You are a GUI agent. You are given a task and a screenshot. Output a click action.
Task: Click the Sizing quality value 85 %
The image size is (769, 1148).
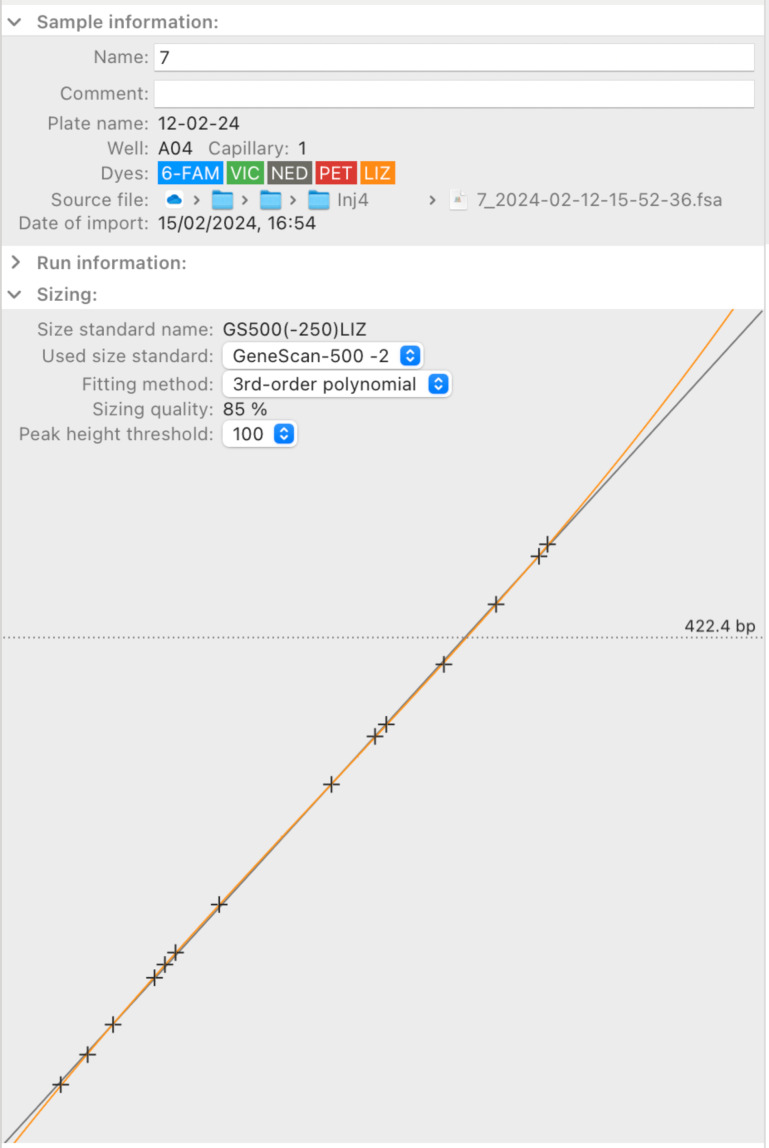(x=245, y=409)
